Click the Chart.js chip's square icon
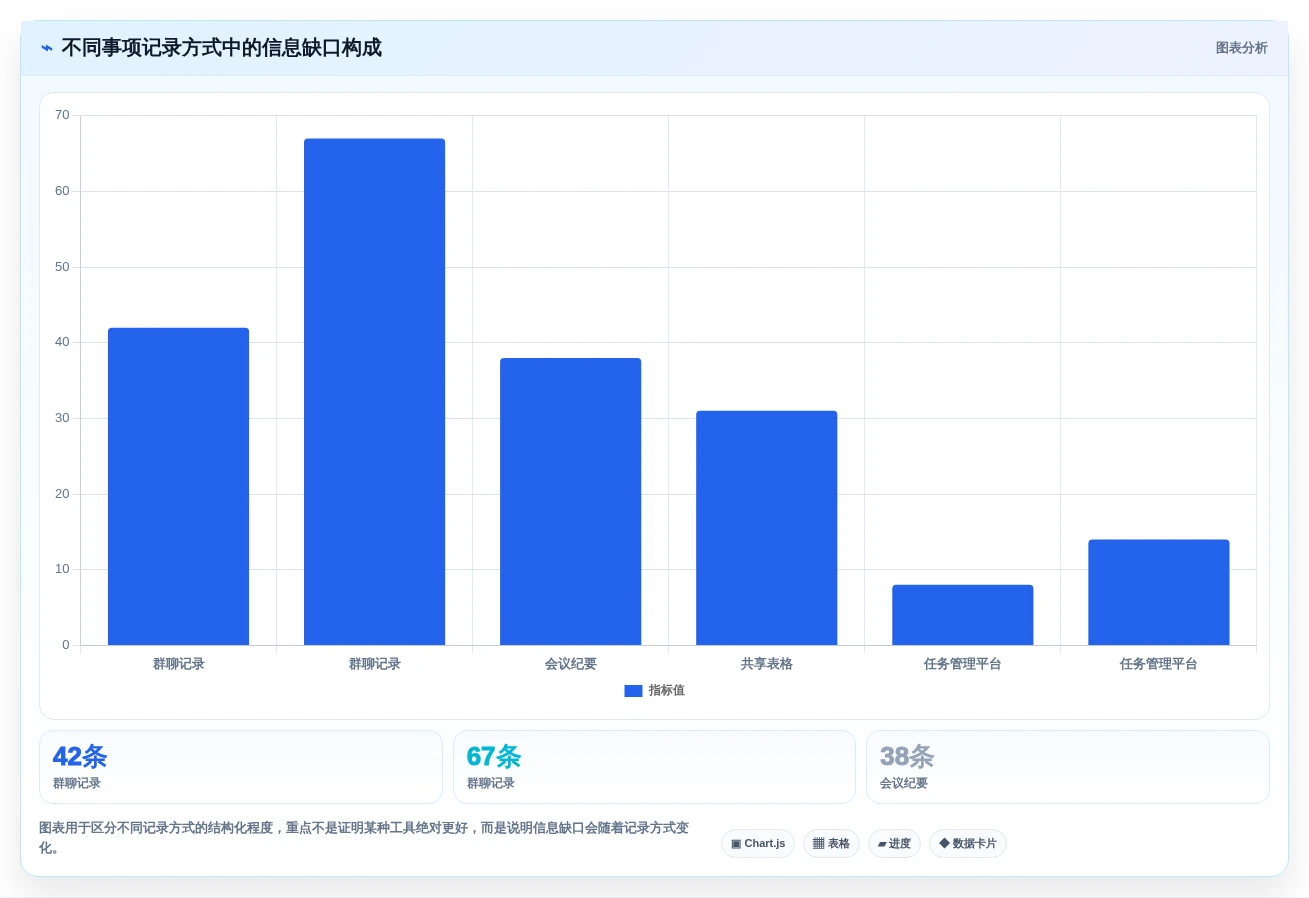1309x898 pixels. (x=736, y=844)
